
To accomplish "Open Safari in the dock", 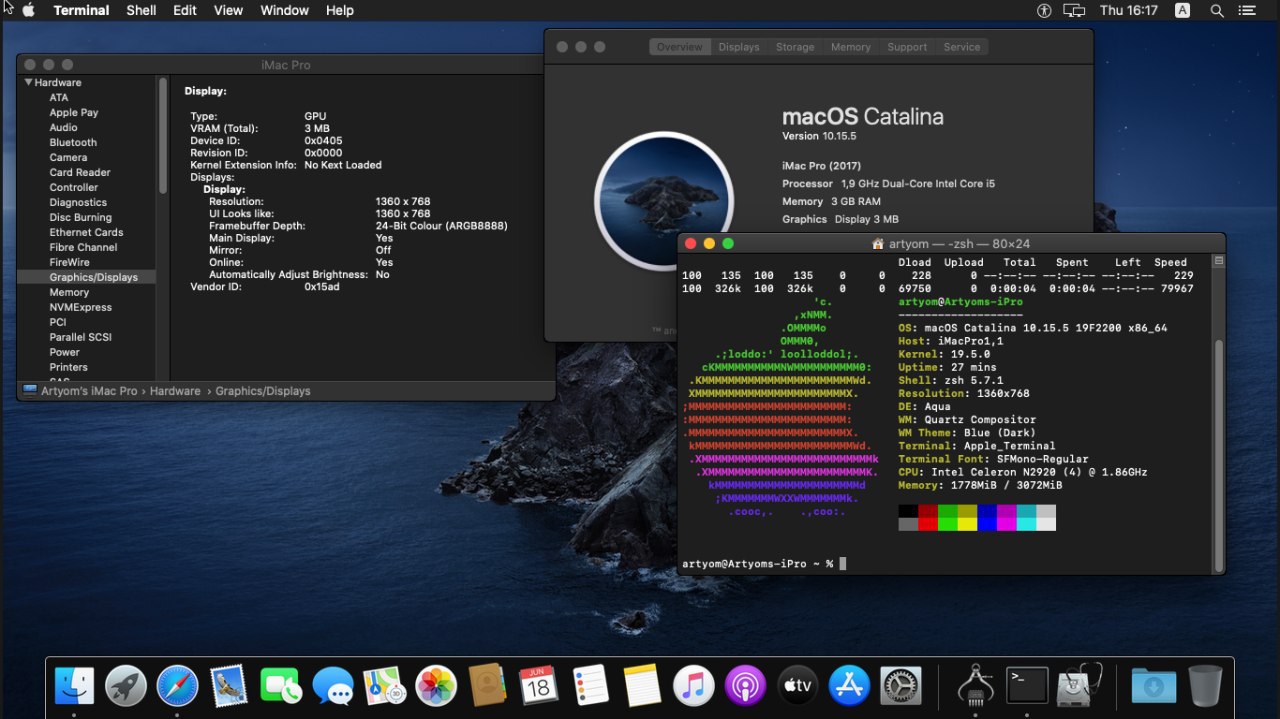I will 178,686.
